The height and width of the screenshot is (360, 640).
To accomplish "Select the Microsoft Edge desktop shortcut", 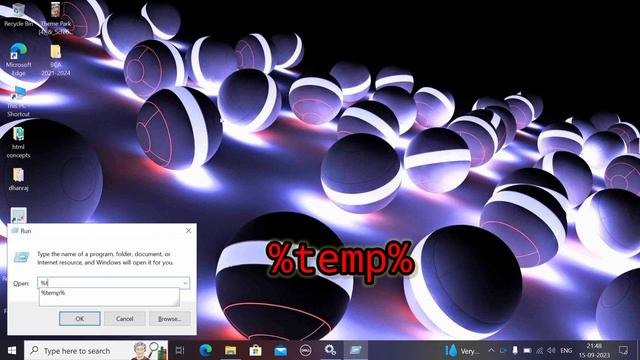I will click(18, 60).
